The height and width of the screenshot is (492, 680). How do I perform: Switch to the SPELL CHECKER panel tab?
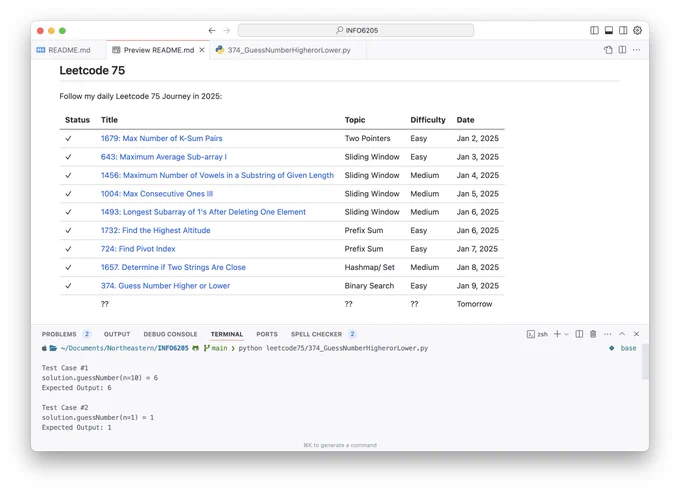(x=316, y=334)
